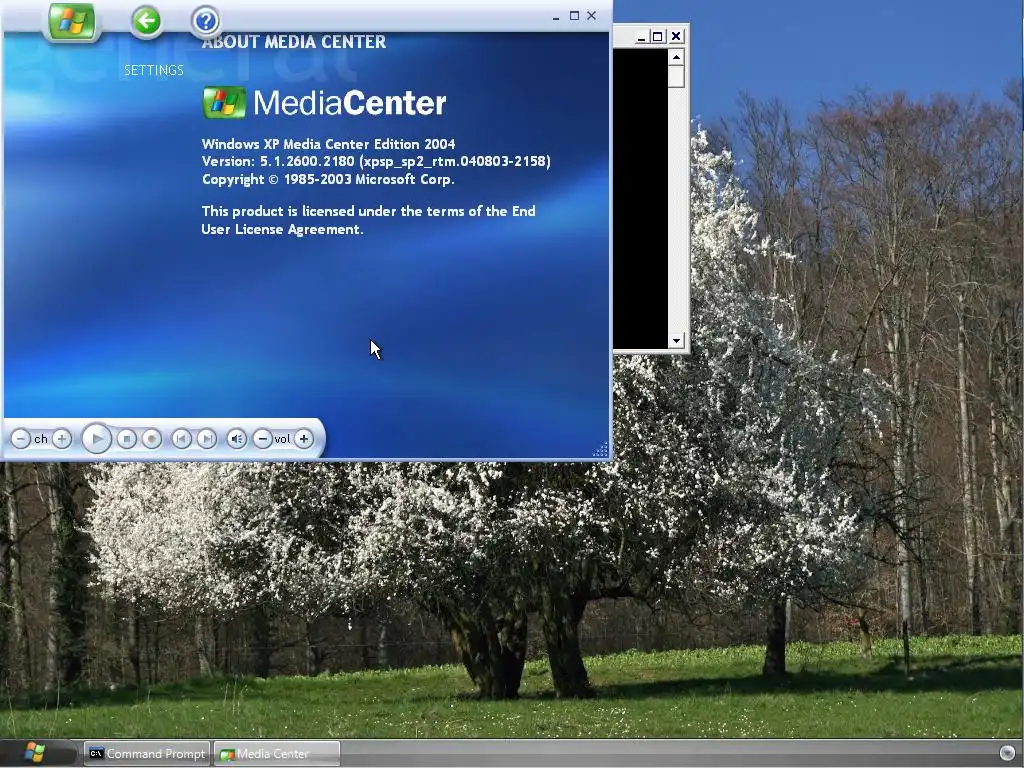
Task: Click the Media Center logo graphic
Action: coord(325,103)
